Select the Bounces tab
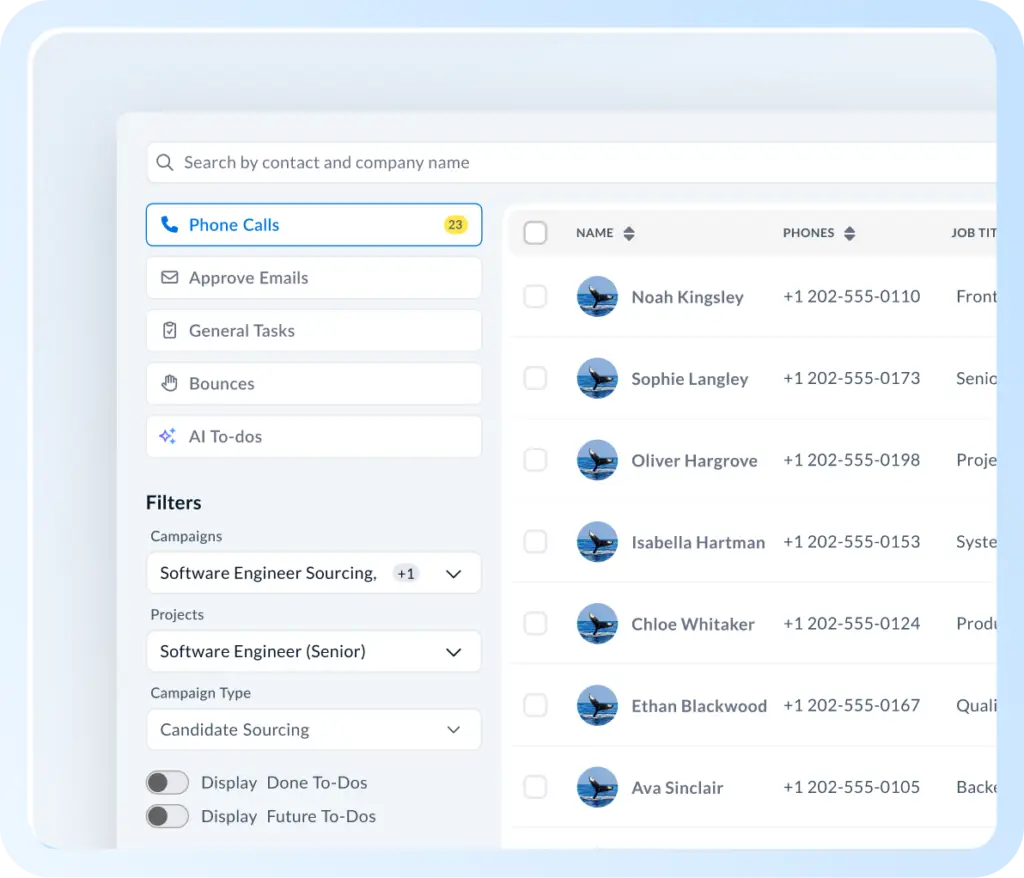 314,383
